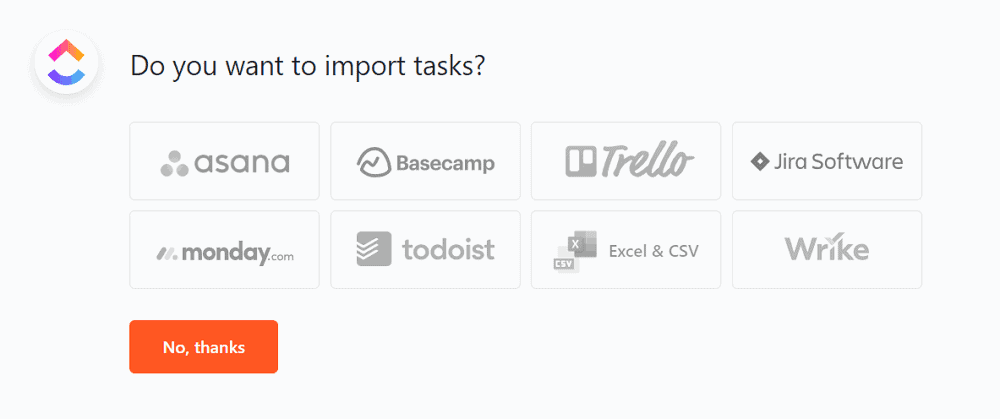Image resolution: width=1000 pixels, height=419 pixels.
Task: Import tasks from the Wrike card
Action: 827,249
